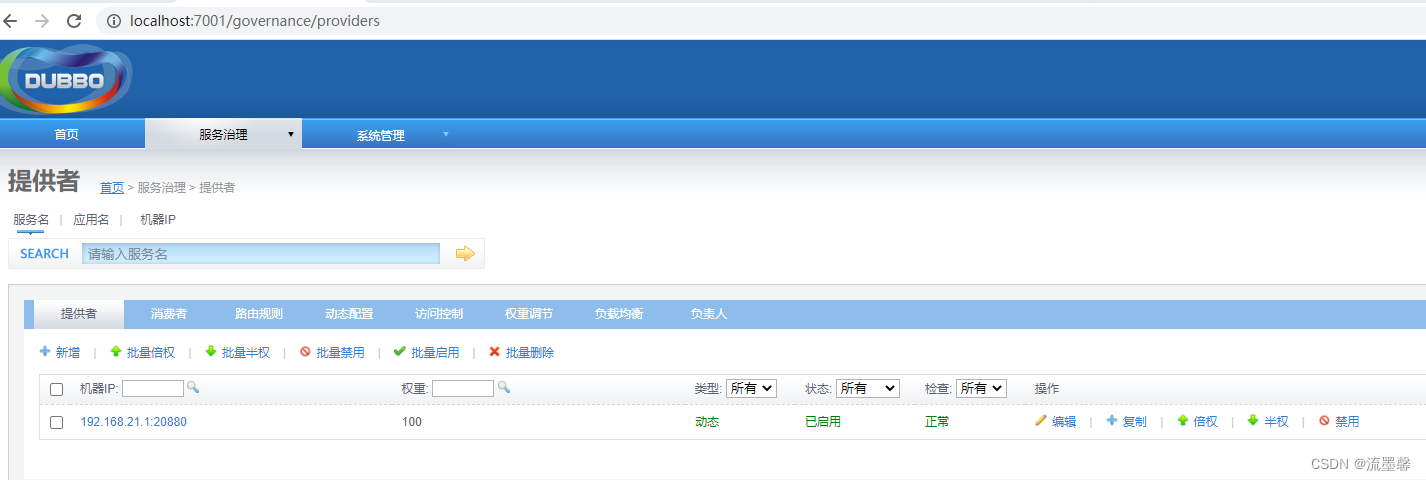Viewport: 1426px width, 480px height.
Task: Click the red X for 批量删除
Action: pyautogui.click(x=494, y=352)
